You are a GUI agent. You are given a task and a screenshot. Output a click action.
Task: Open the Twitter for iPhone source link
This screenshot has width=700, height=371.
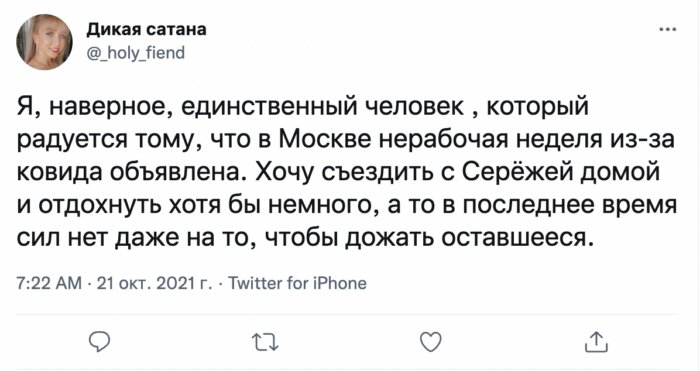(297, 283)
